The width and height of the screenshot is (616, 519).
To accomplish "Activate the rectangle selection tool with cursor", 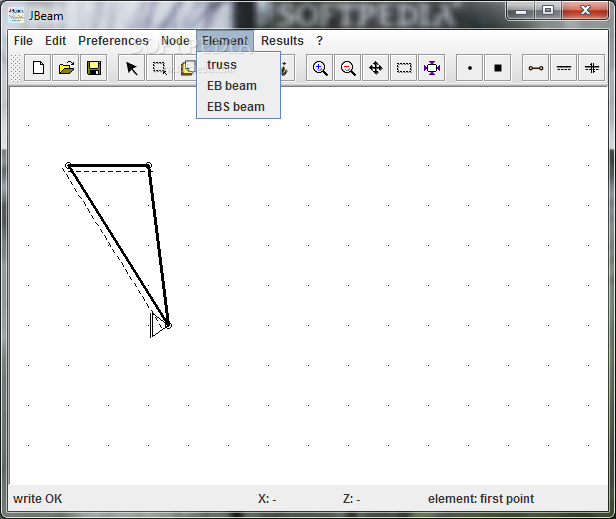I will click(x=160, y=68).
